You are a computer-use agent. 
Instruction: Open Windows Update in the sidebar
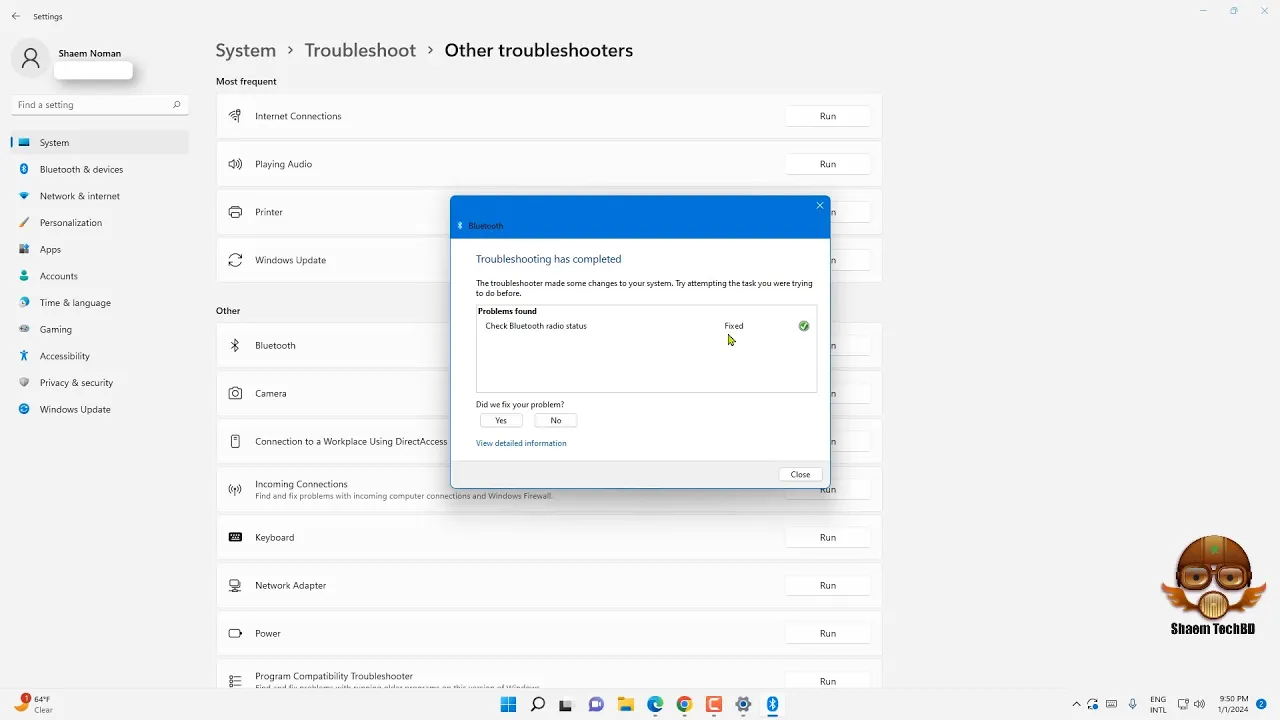pyautogui.click(x=100, y=409)
